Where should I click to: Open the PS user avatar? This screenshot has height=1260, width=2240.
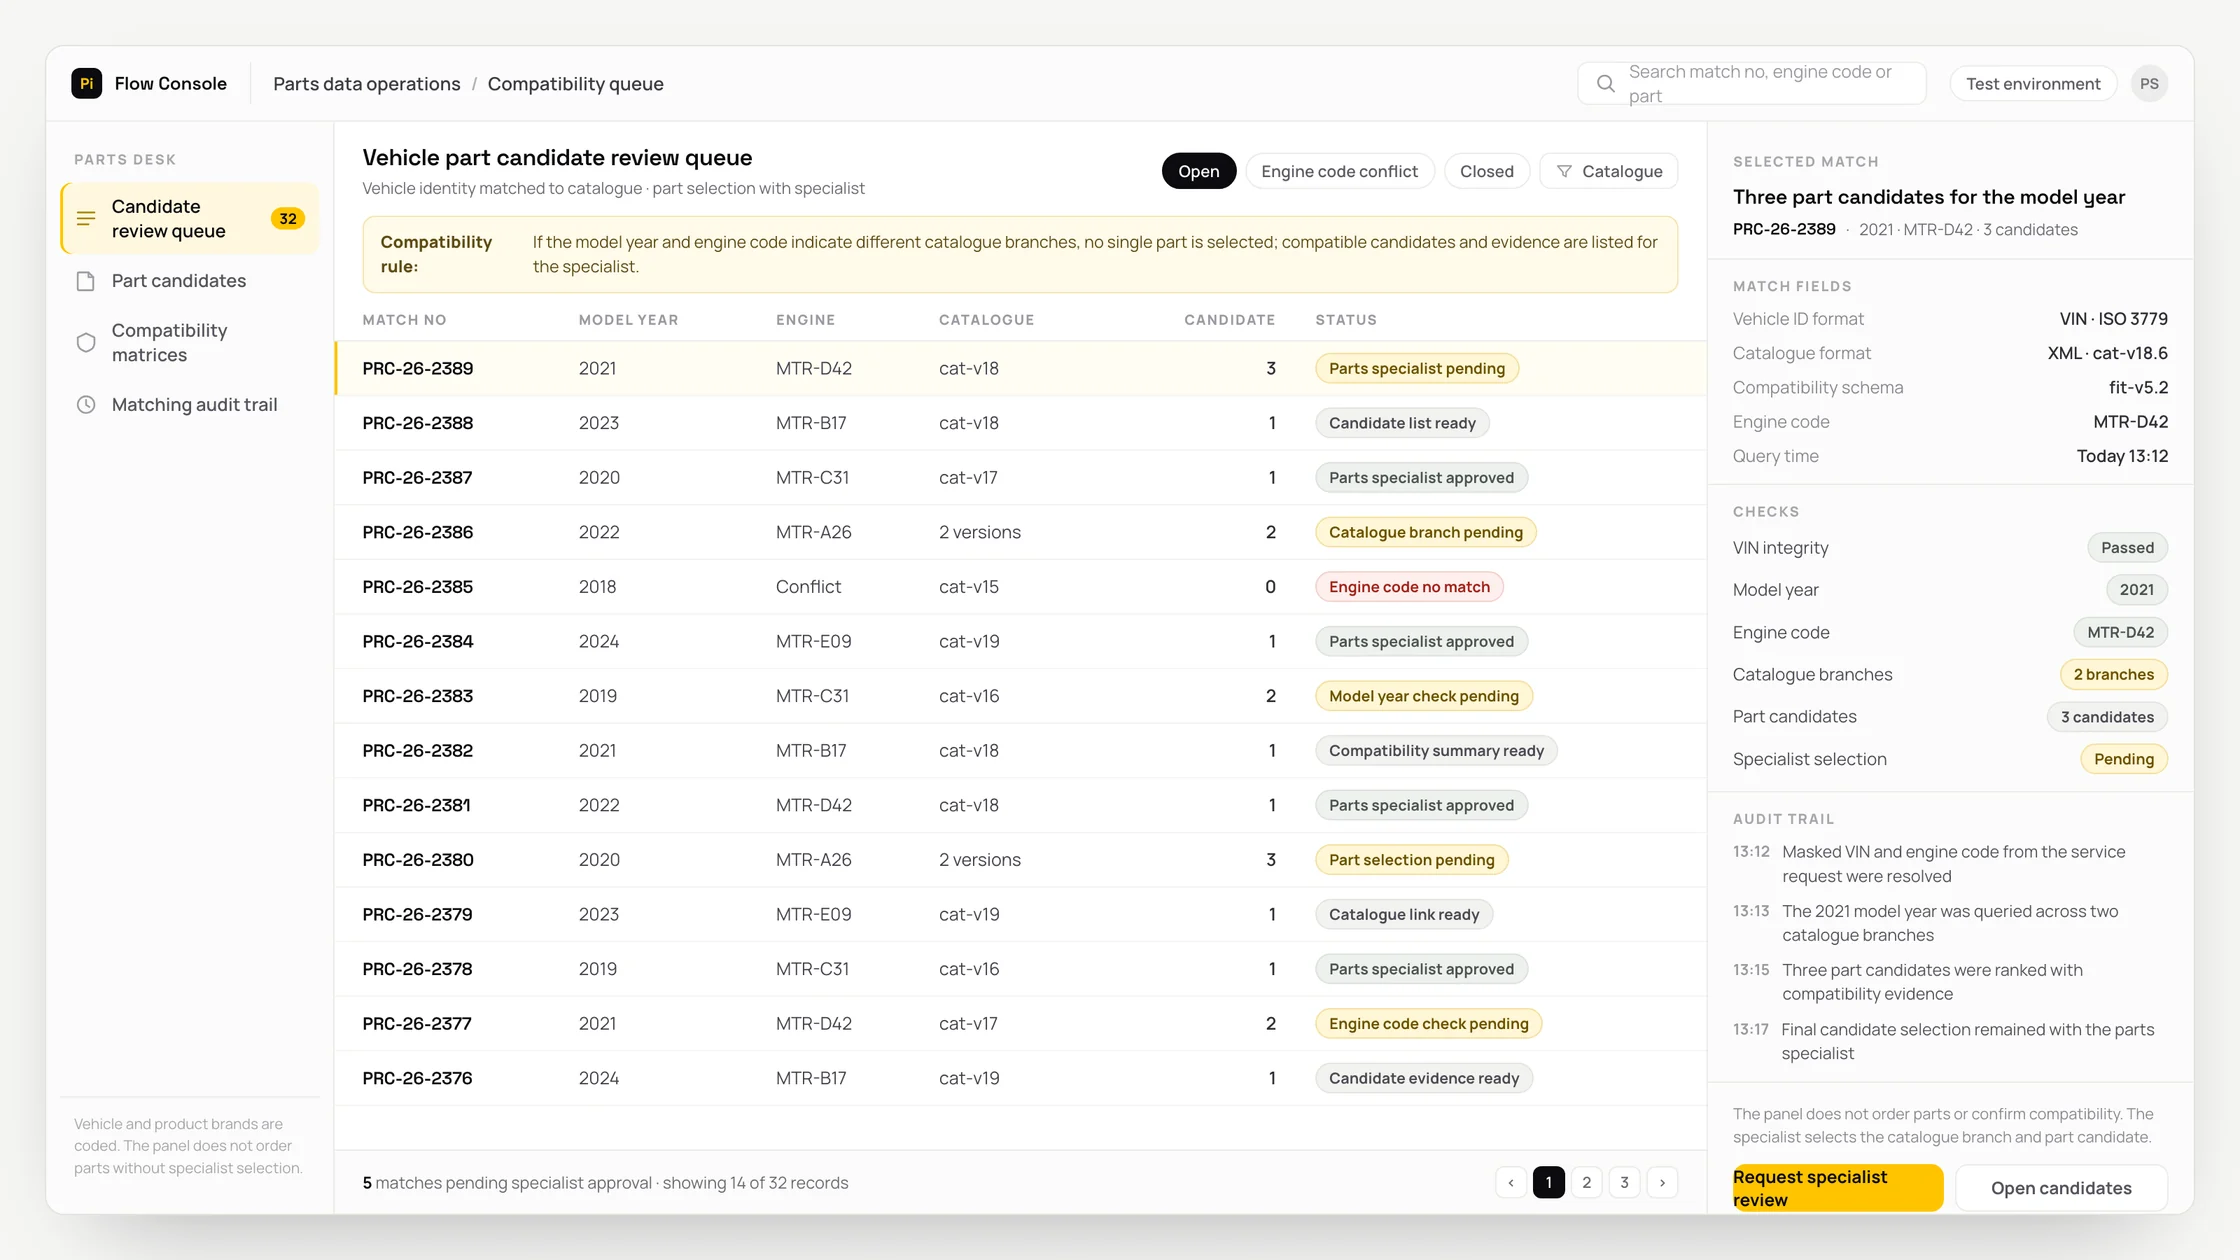click(2149, 84)
